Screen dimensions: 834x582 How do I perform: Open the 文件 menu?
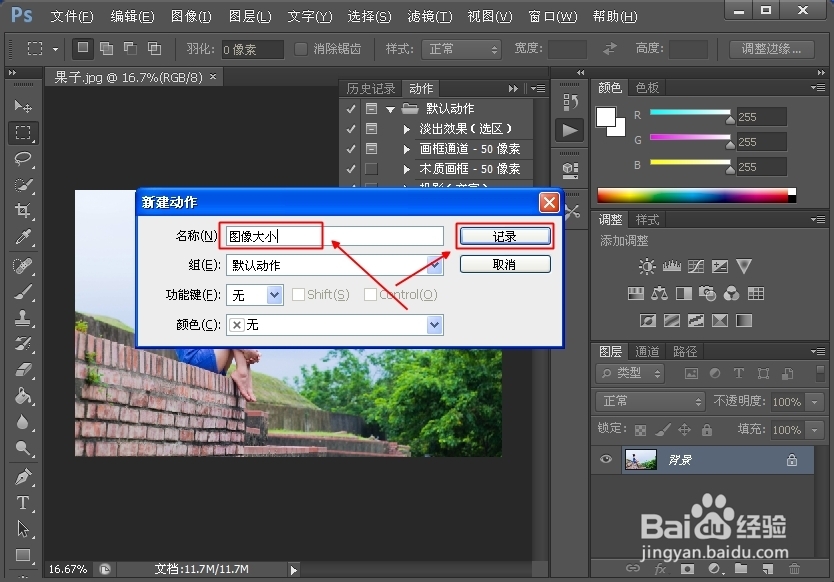click(x=72, y=16)
